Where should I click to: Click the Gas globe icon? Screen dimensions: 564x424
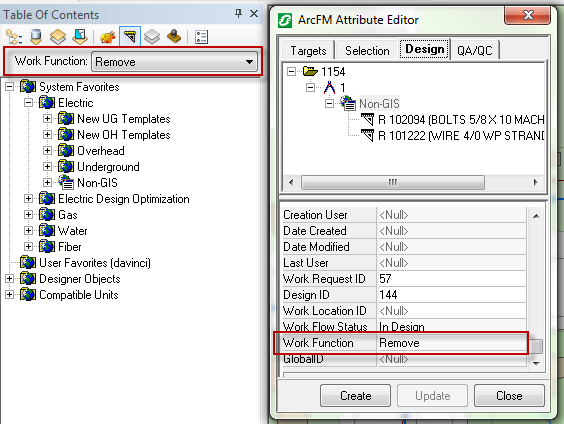[47, 215]
